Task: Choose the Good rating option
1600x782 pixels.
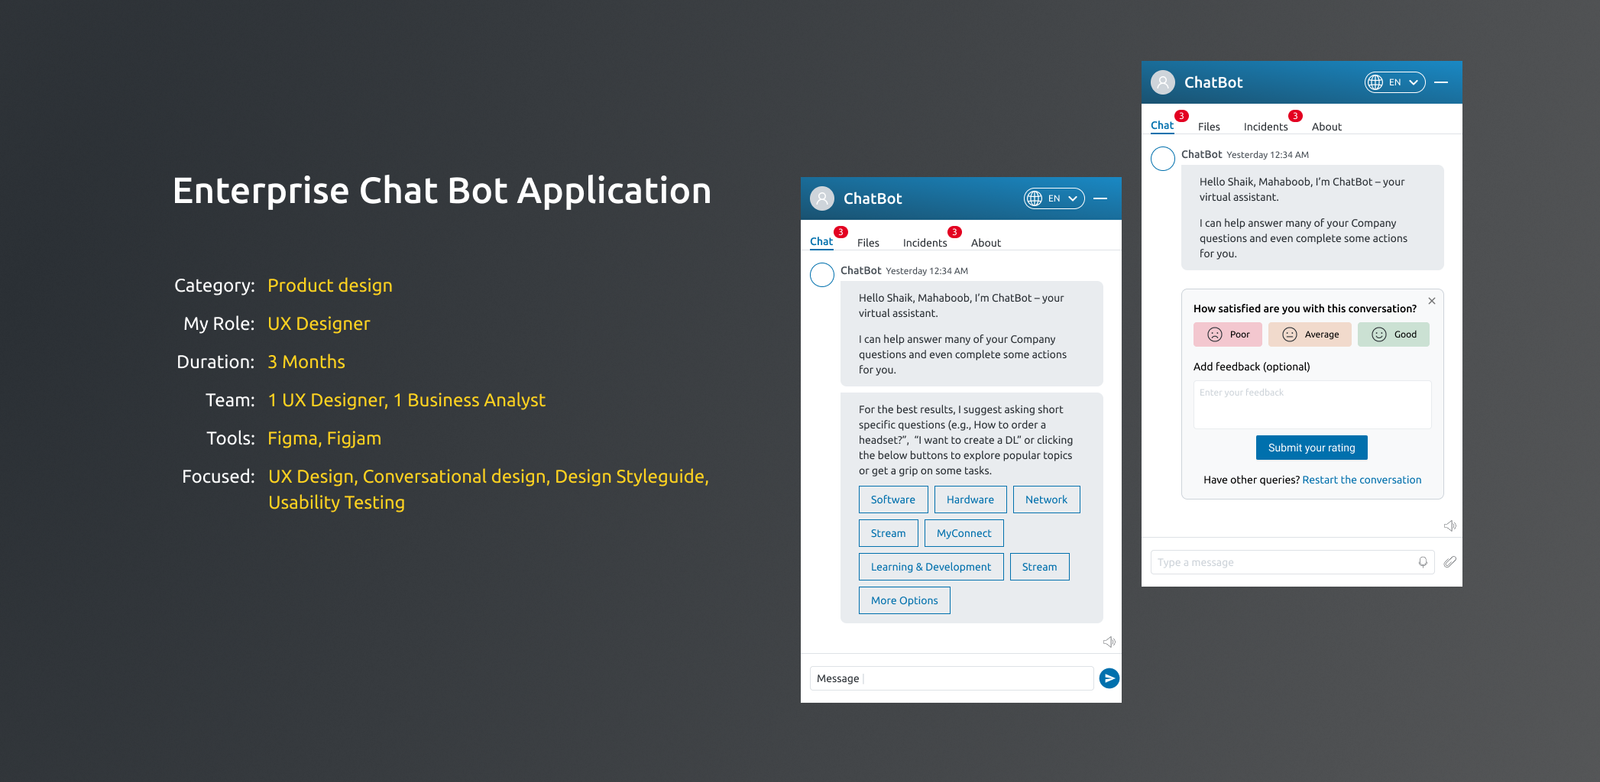Action: [x=1394, y=334]
